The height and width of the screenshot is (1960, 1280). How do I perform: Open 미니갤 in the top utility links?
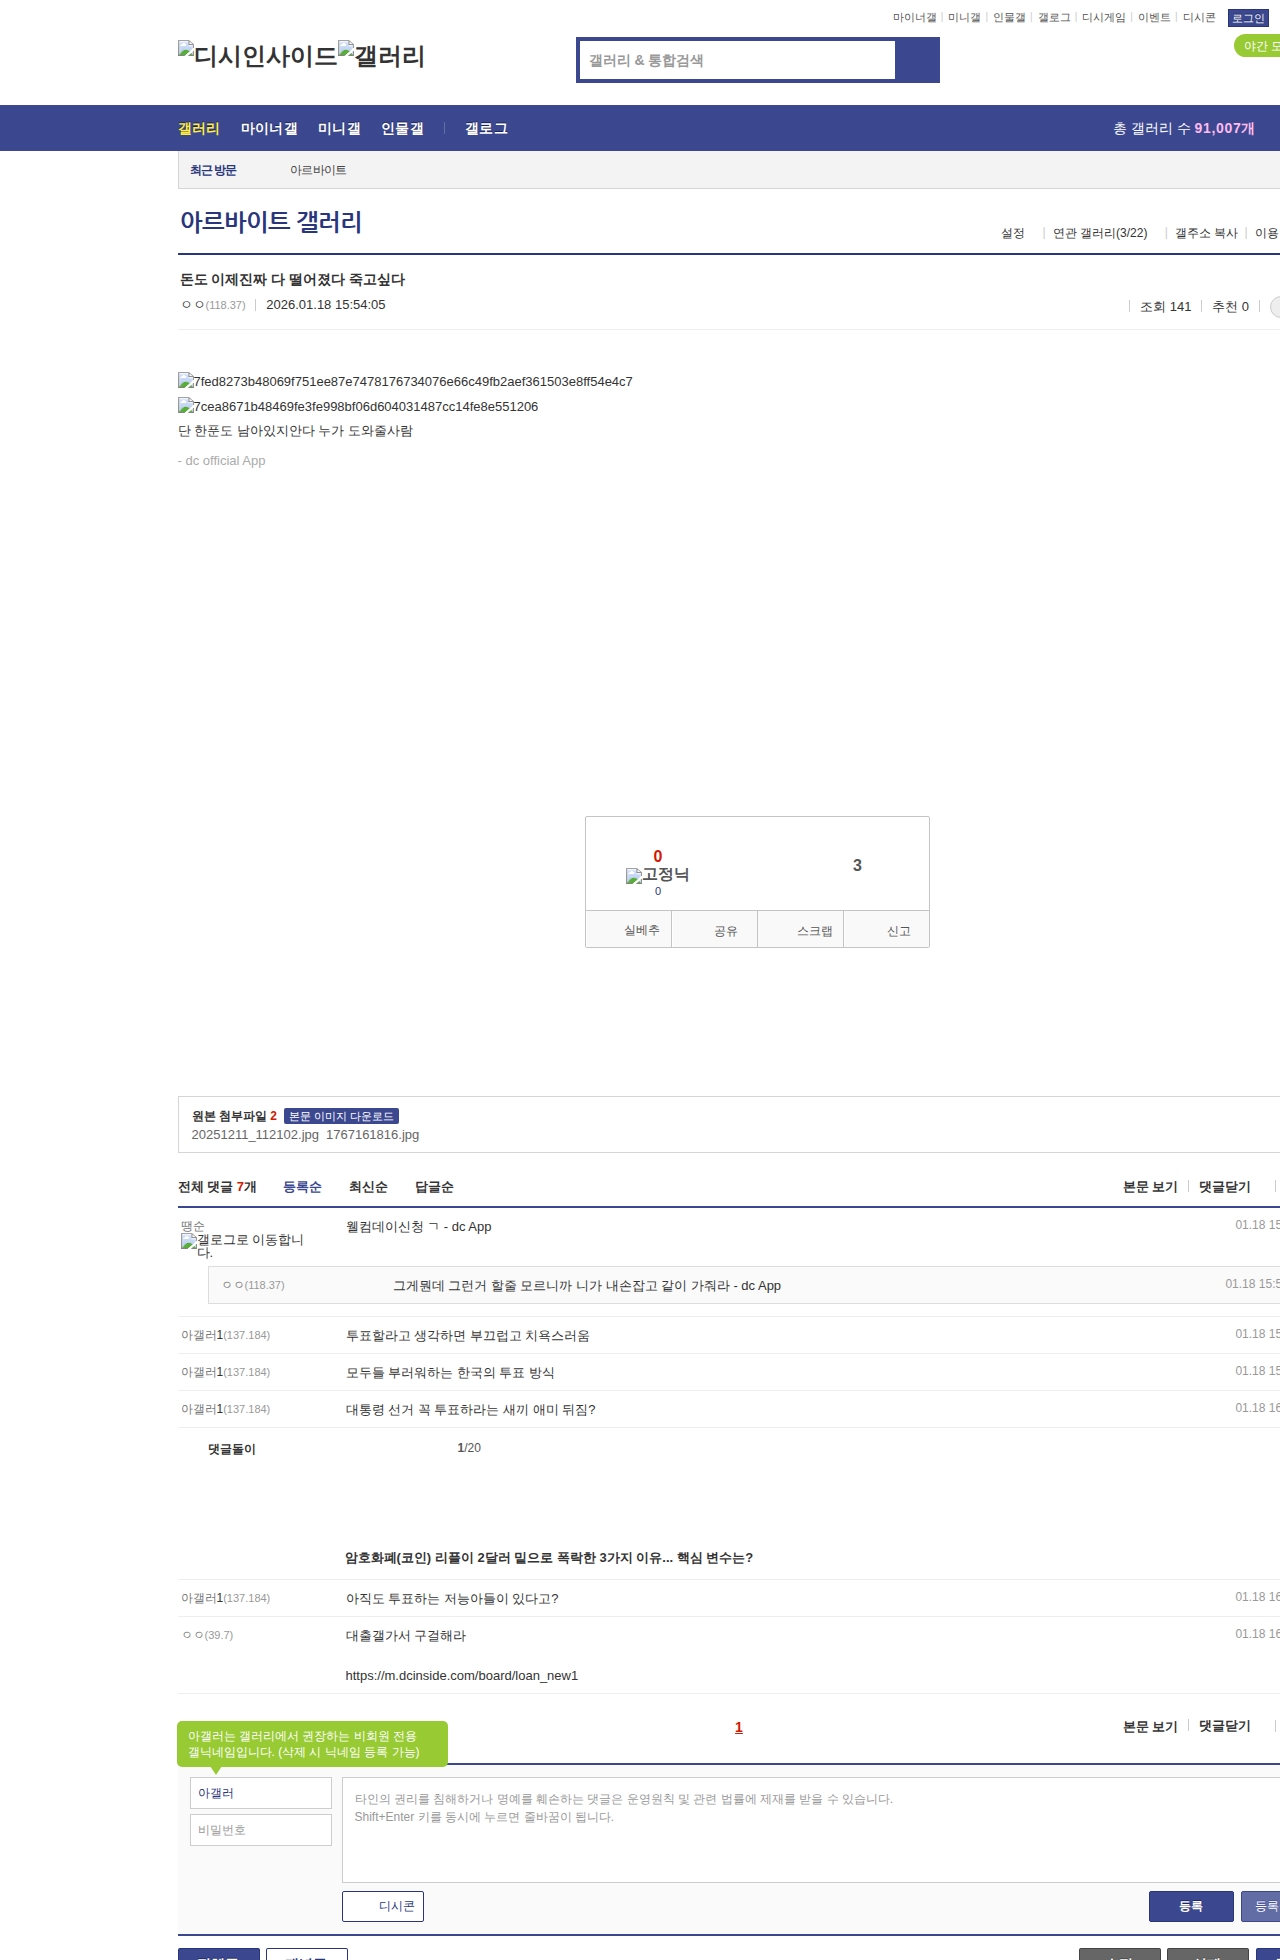pos(964,18)
